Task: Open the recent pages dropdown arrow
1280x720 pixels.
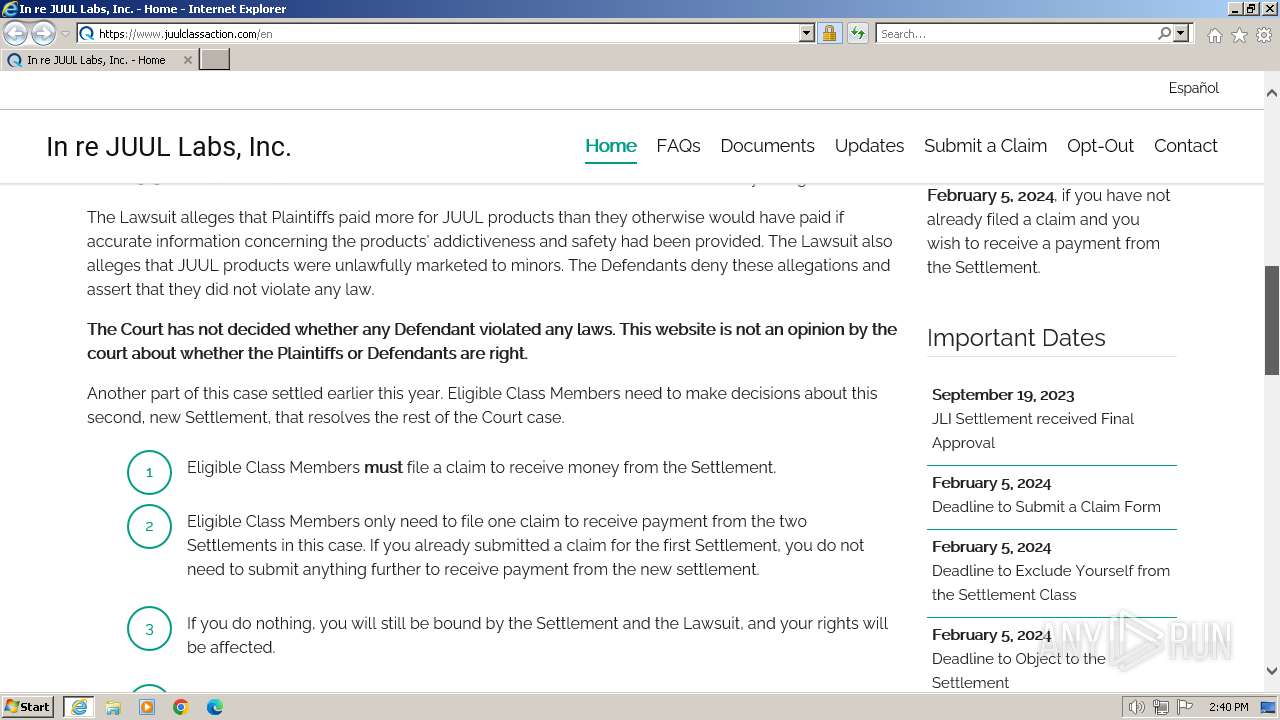Action: click(x=65, y=34)
